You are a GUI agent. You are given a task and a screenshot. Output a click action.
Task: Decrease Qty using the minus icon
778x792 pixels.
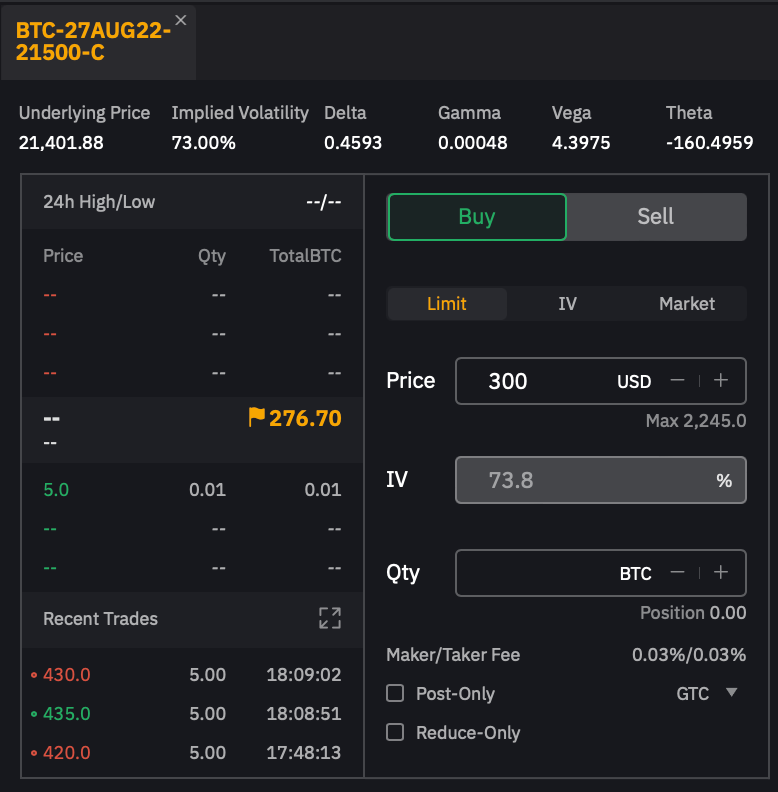[x=677, y=573]
